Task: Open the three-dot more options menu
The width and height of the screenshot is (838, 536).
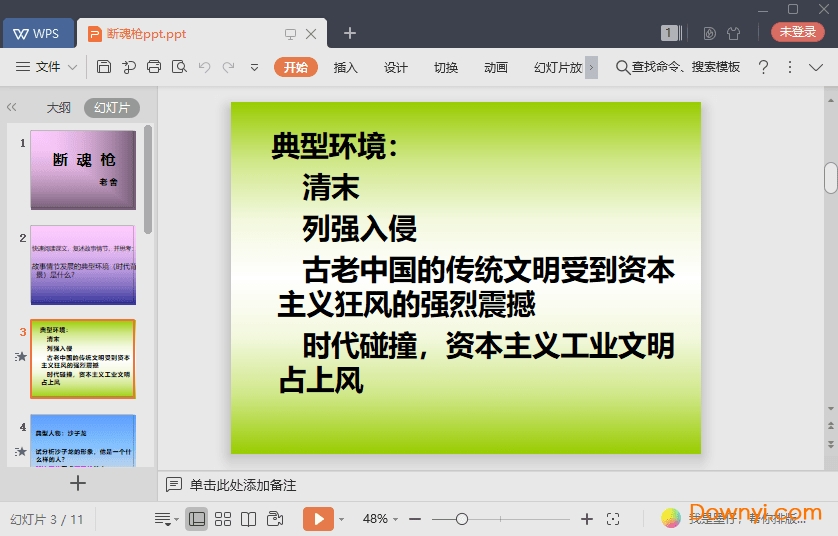Action: 789,67
